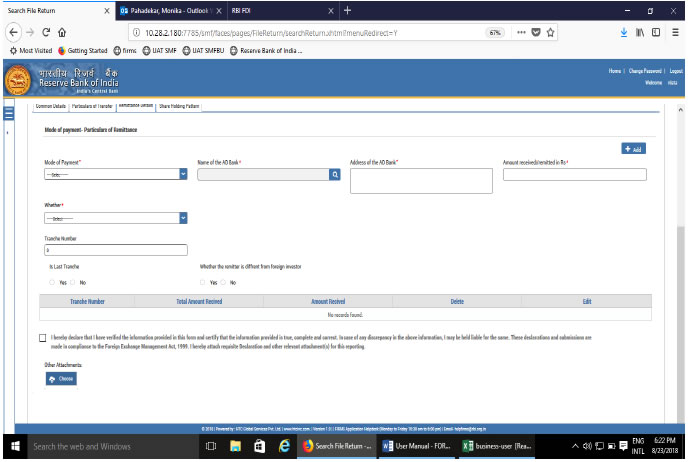Launch Internet Explorer from the taskbar
The image size is (688, 462).
284,446
